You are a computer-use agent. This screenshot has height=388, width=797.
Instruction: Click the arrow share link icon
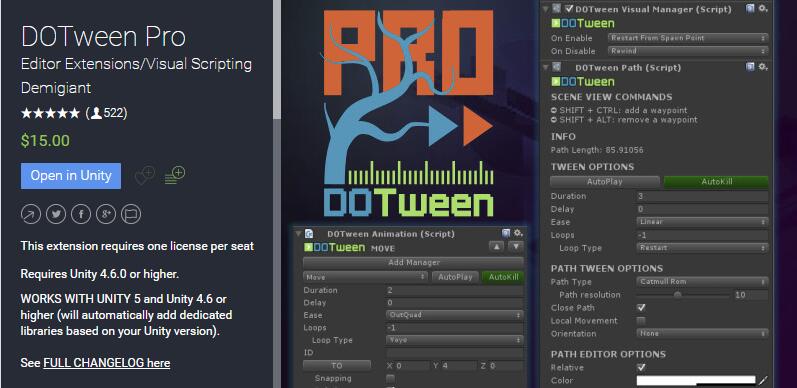31,214
